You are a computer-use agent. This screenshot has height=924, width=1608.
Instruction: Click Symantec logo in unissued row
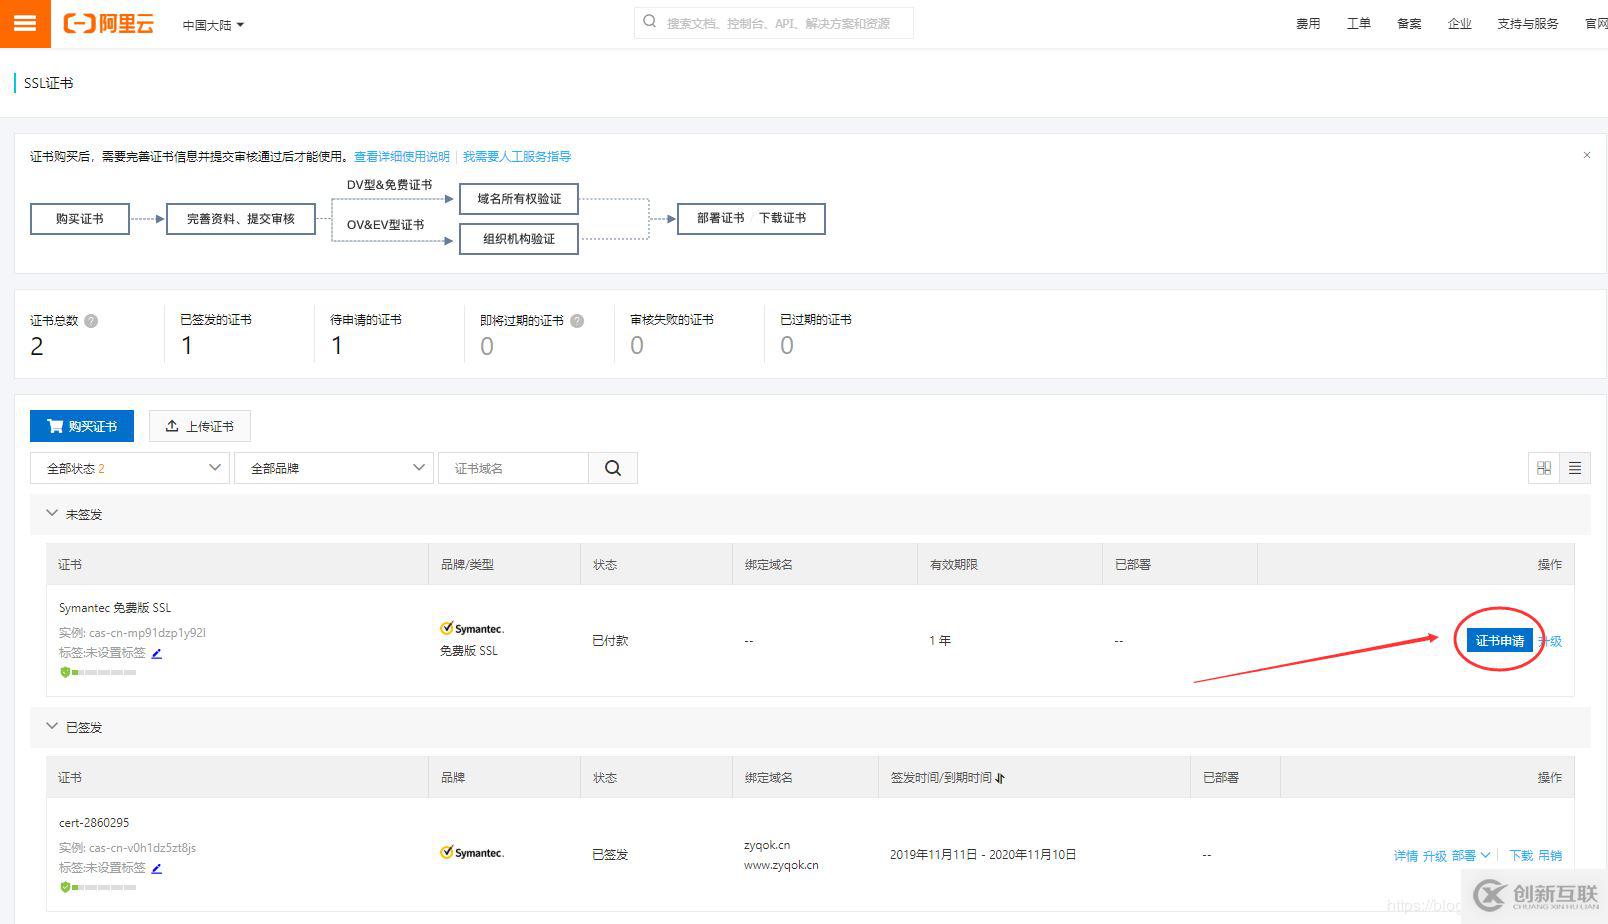(472, 629)
